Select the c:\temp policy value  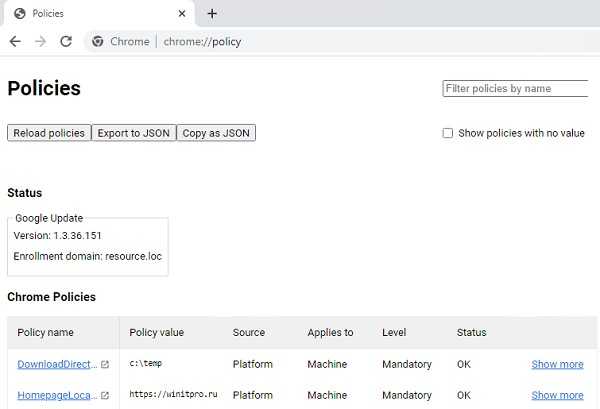coord(146,363)
